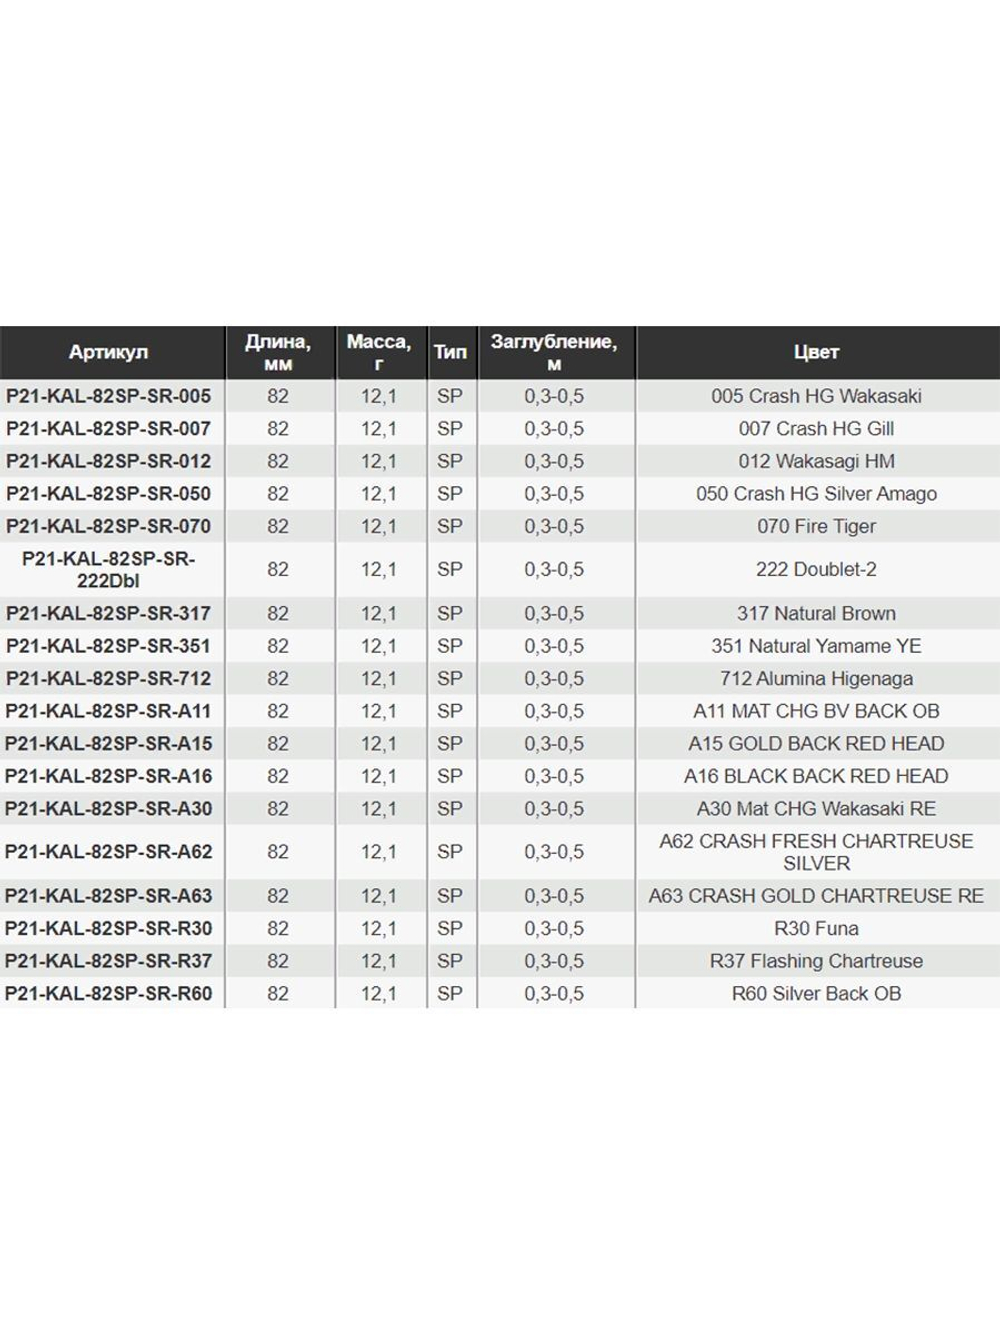The image size is (1000, 1333).
Task: Select article P21-KAL-82SP-SR-A15 cell
Action: [108, 743]
